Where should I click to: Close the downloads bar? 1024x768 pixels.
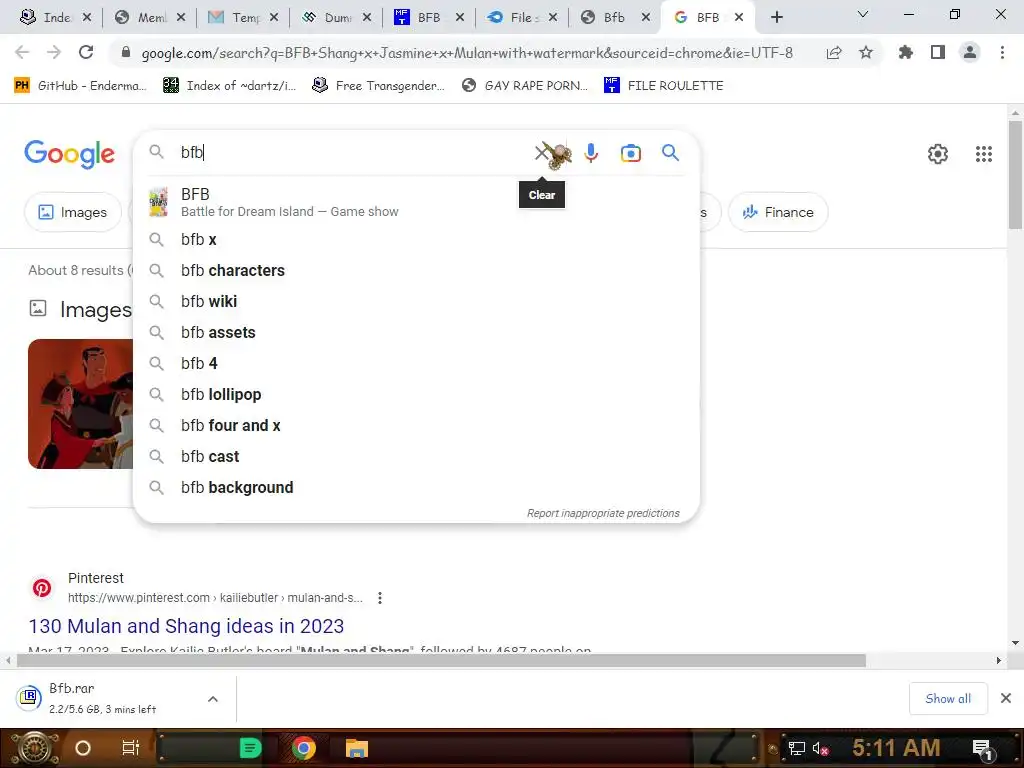coord(1006,699)
